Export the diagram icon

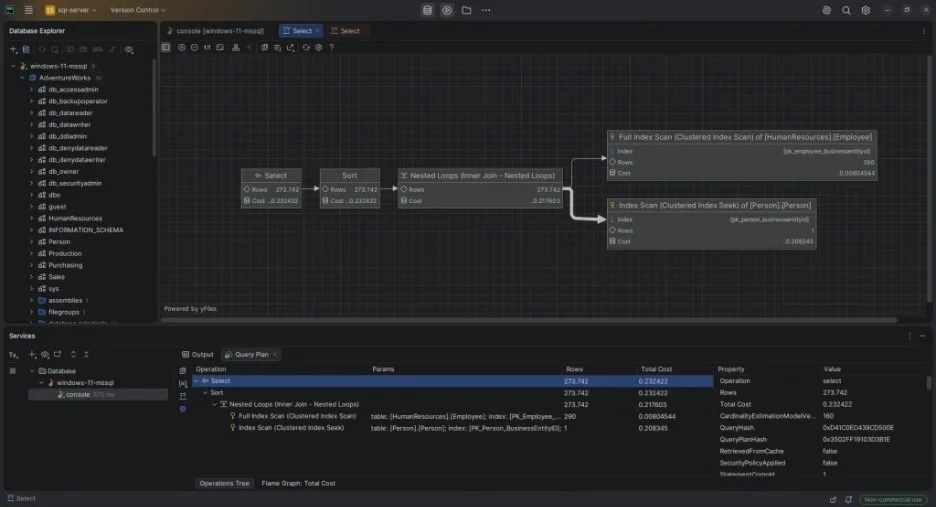[291, 47]
